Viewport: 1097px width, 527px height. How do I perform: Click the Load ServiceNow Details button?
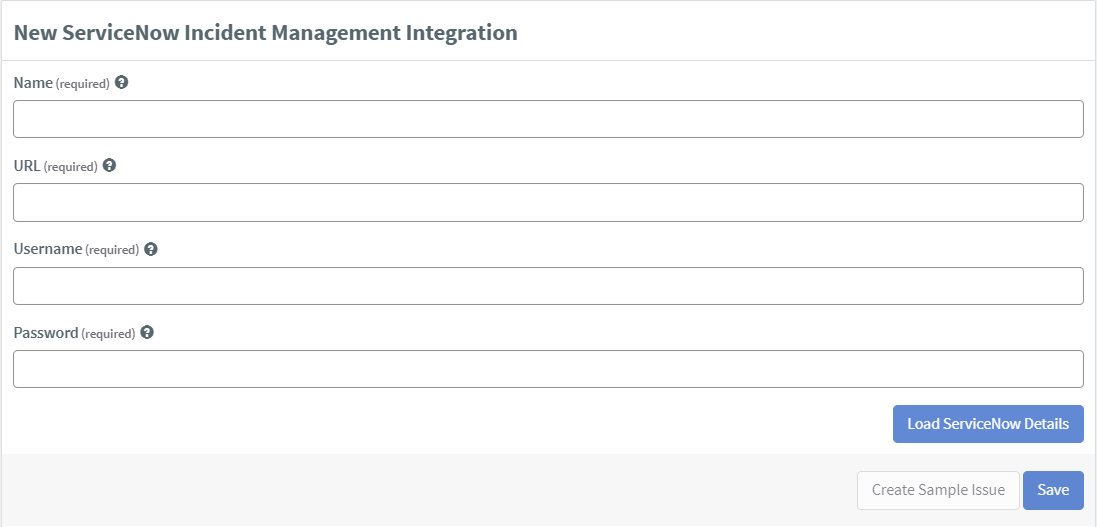[988, 424]
